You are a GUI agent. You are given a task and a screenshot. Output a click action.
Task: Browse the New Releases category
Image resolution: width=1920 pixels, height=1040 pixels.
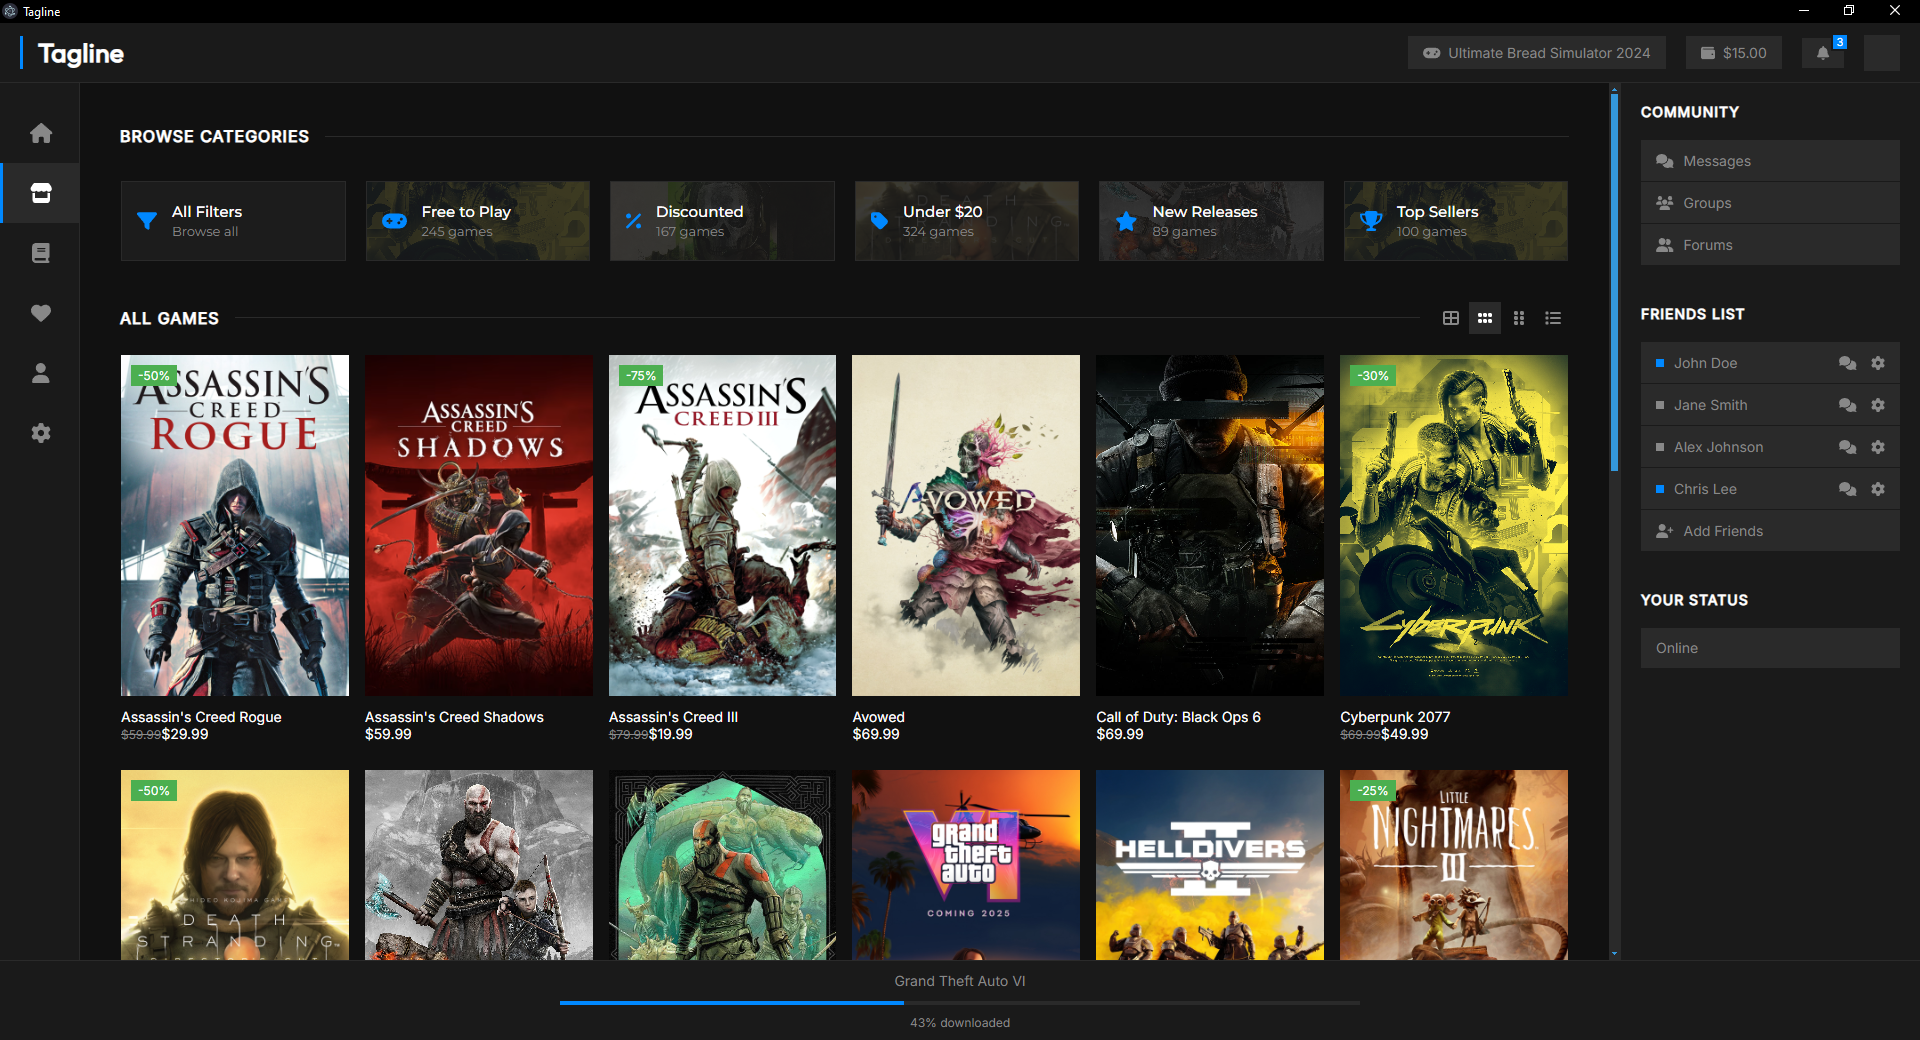[1211, 221]
